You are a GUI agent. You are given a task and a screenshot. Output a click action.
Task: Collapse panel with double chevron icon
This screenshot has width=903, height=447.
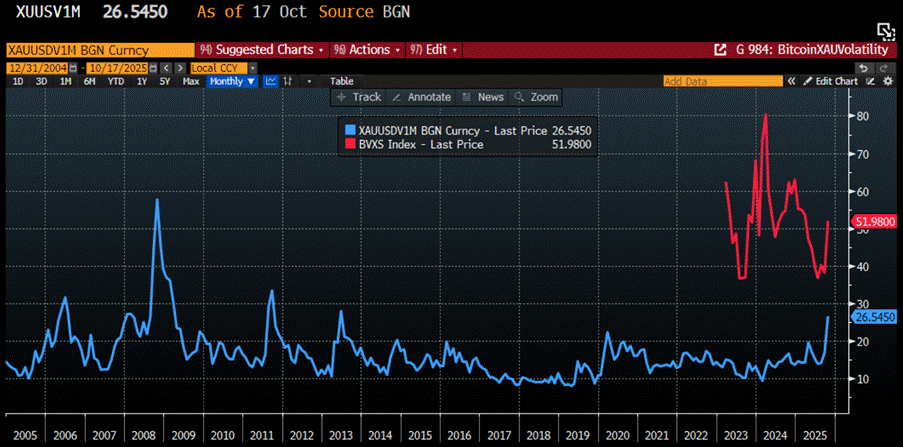792,81
